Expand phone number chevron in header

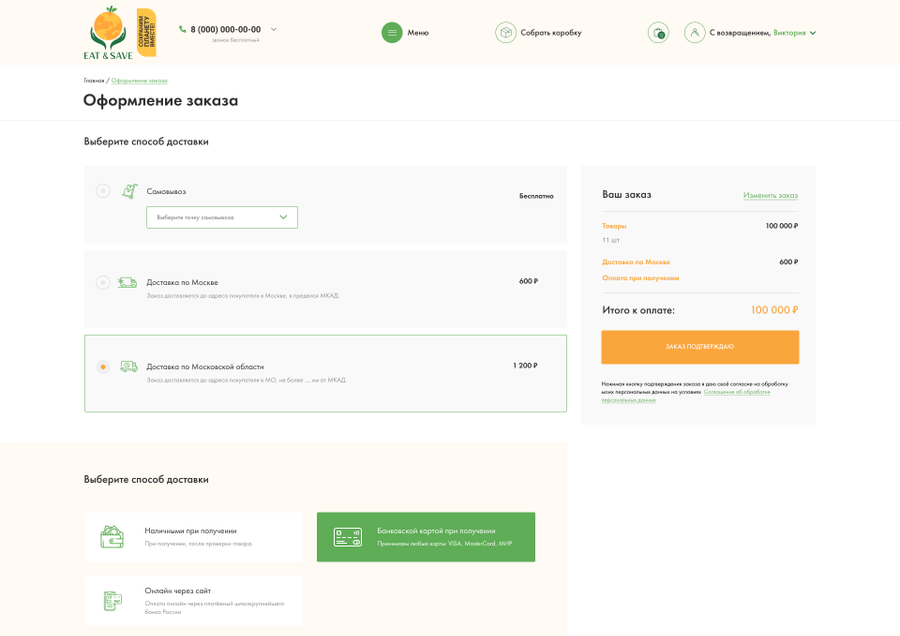pos(274,29)
